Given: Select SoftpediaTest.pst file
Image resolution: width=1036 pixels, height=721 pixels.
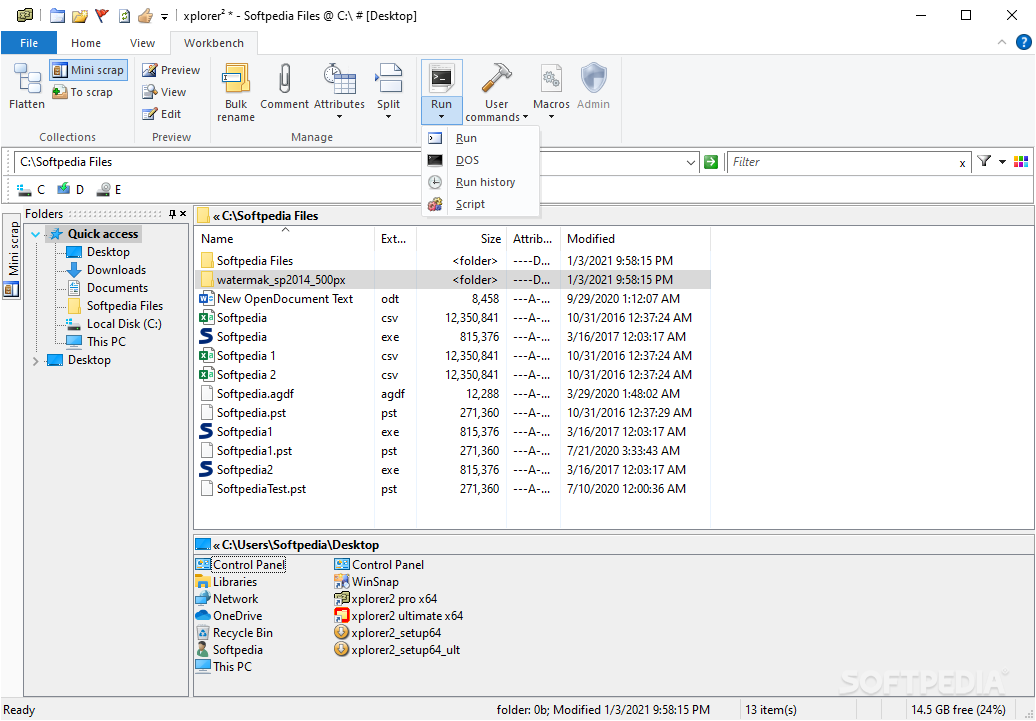Looking at the screenshot, I should point(262,489).
